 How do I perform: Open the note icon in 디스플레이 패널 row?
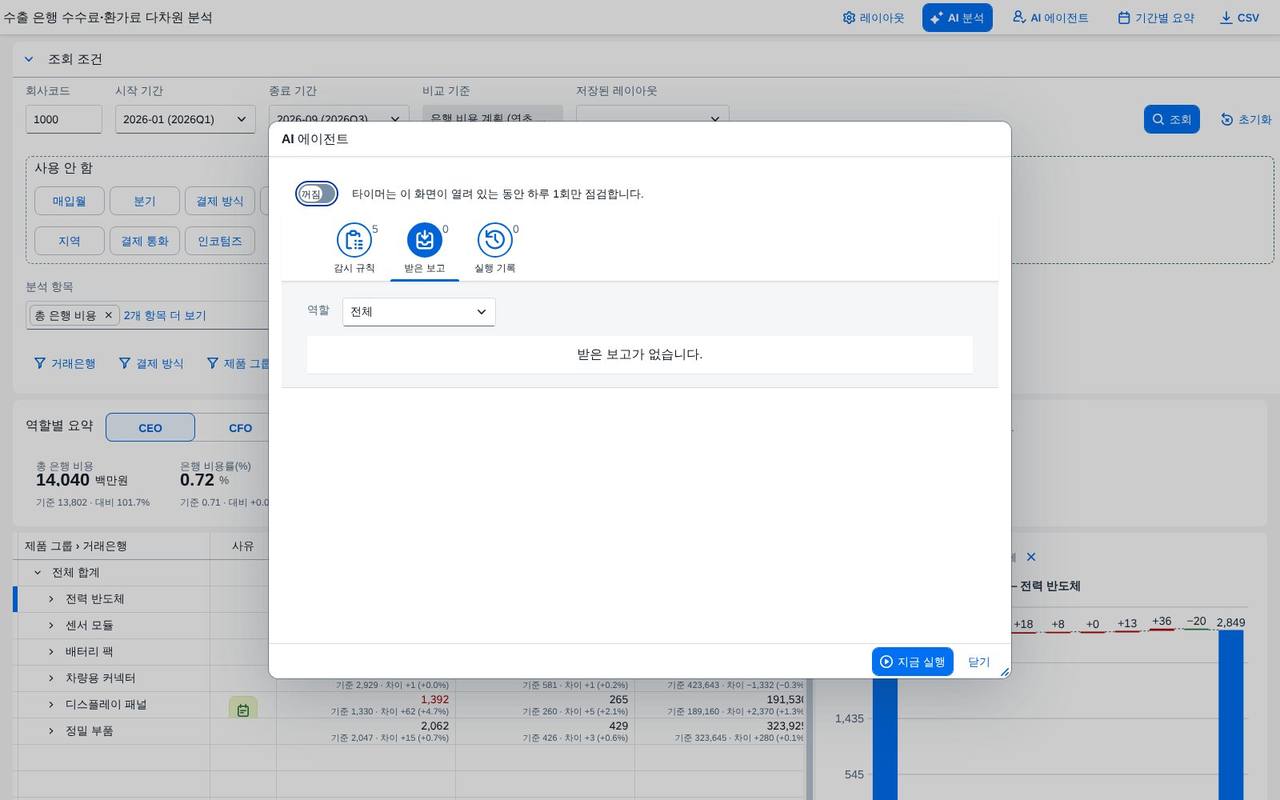(x=243, y=709)
